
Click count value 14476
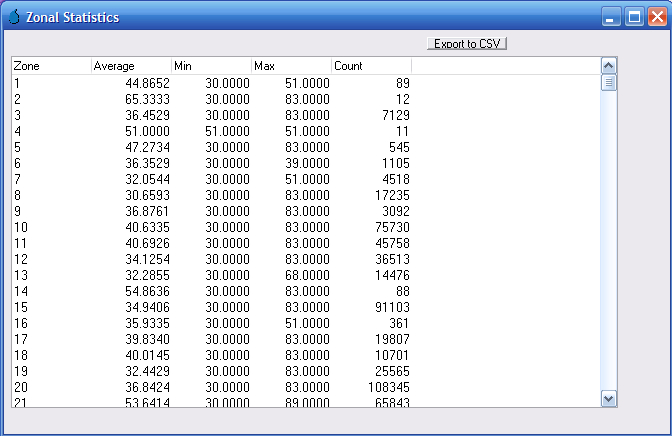point(393,275)
